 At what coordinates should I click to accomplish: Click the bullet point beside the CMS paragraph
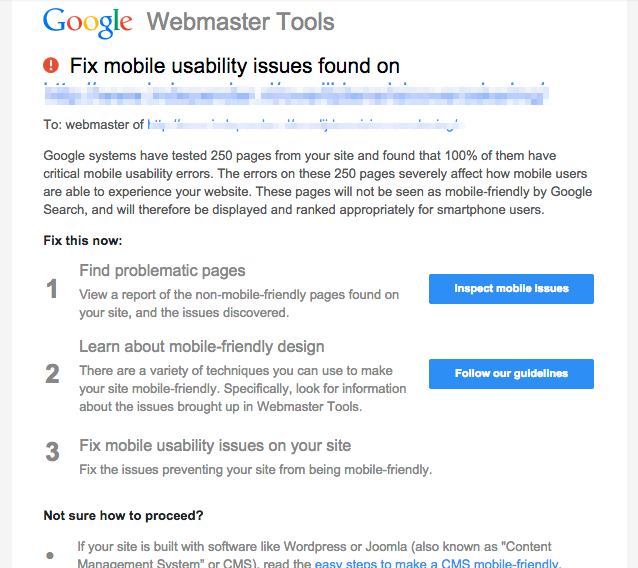[51, 555]
